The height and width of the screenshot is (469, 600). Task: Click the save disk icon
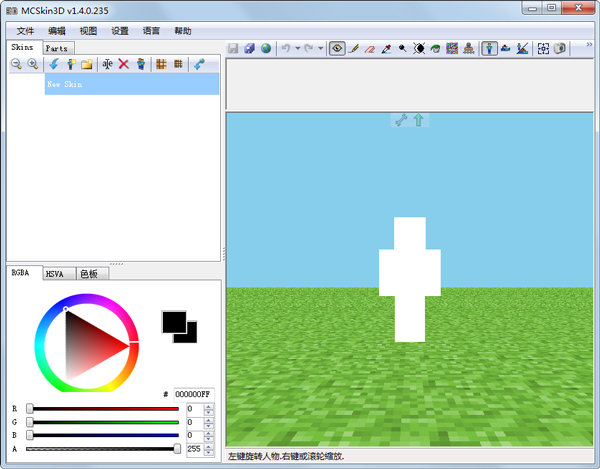[233, 48]
